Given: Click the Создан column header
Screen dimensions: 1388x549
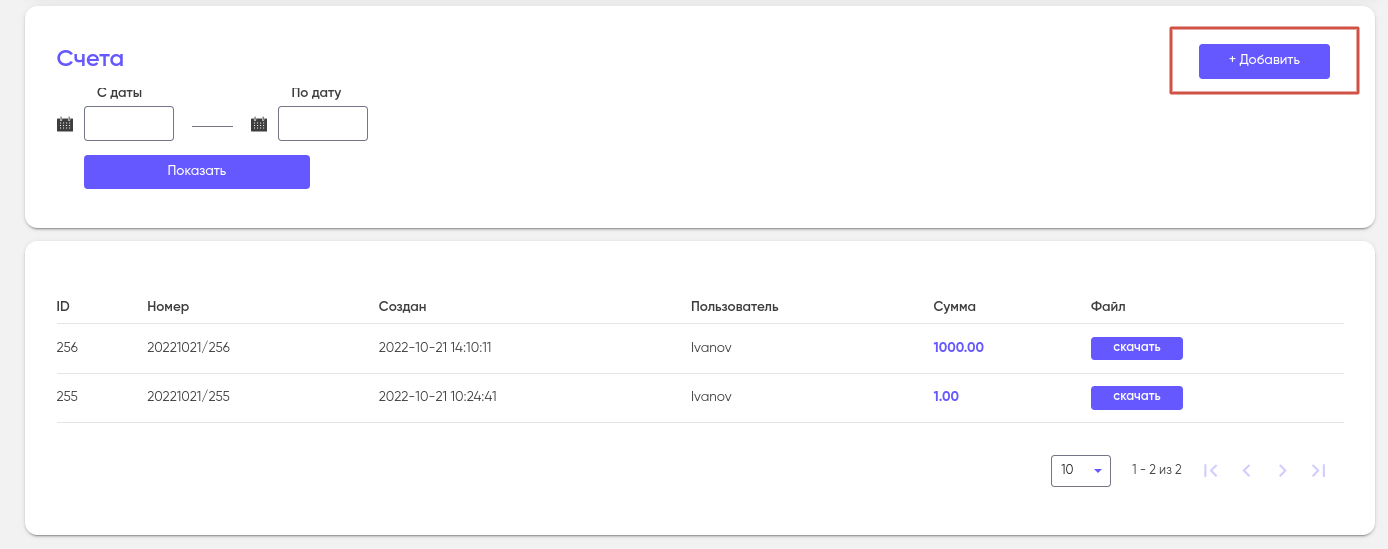Looking at the screenshot, I should click(402, 306).
